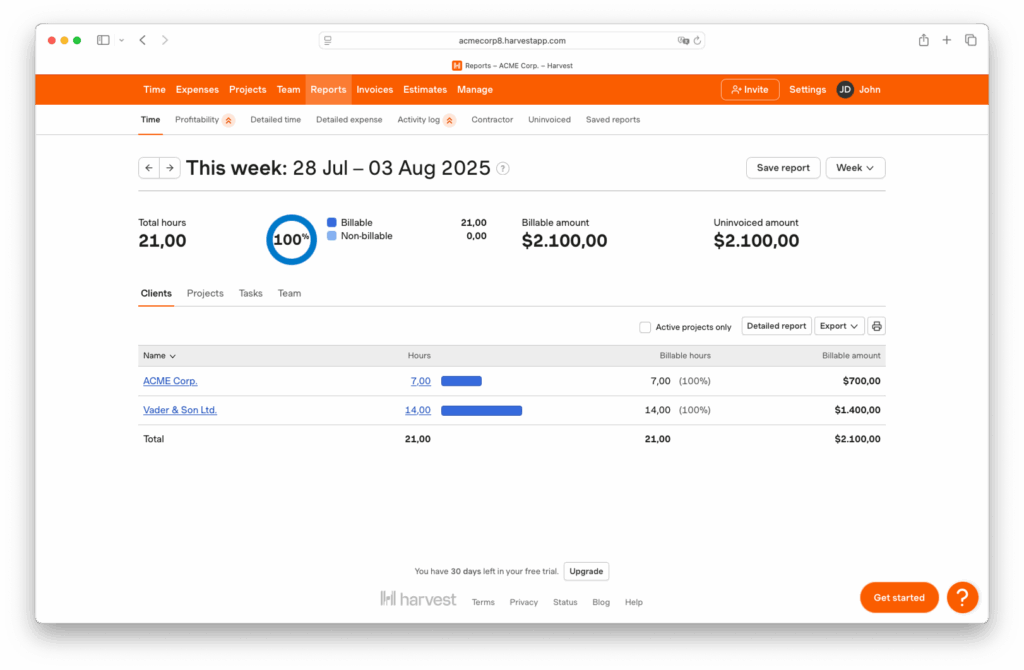Click the 100% billable donut chart
This screenshot has width=1024, height=670.
click(291, 240)
